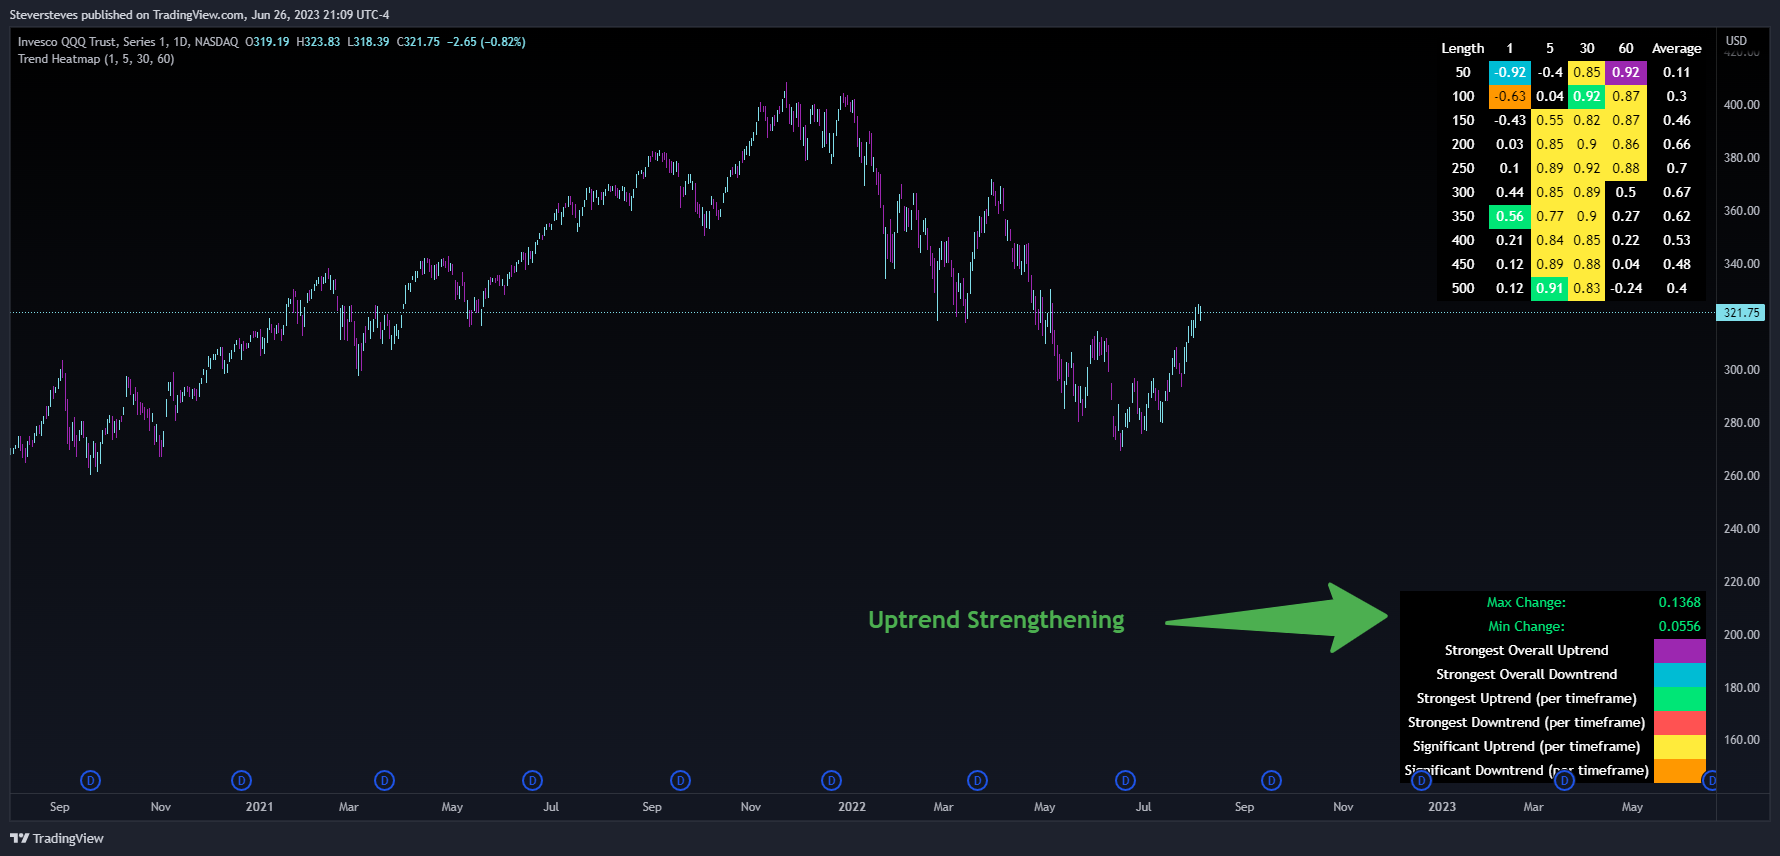Click the 60 timeframe column header

tap(1626, 48)
